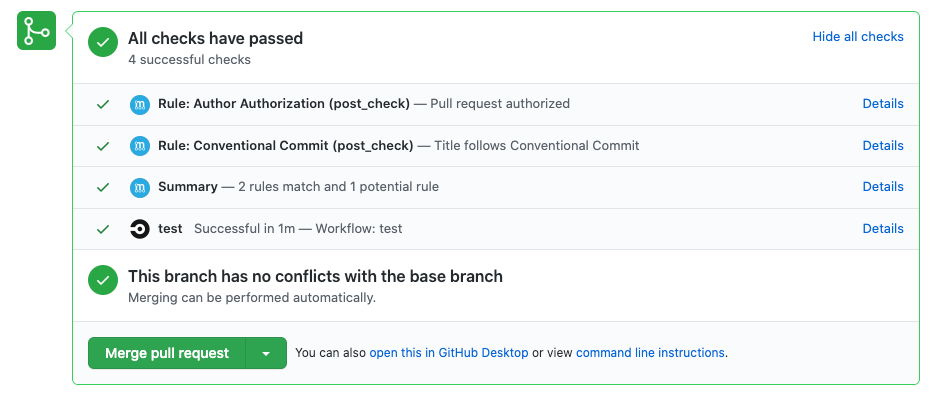The width and height of the screenshot is (930, 396).
Task: Click the CircleCI icon next to test
Action: [139, 229]
